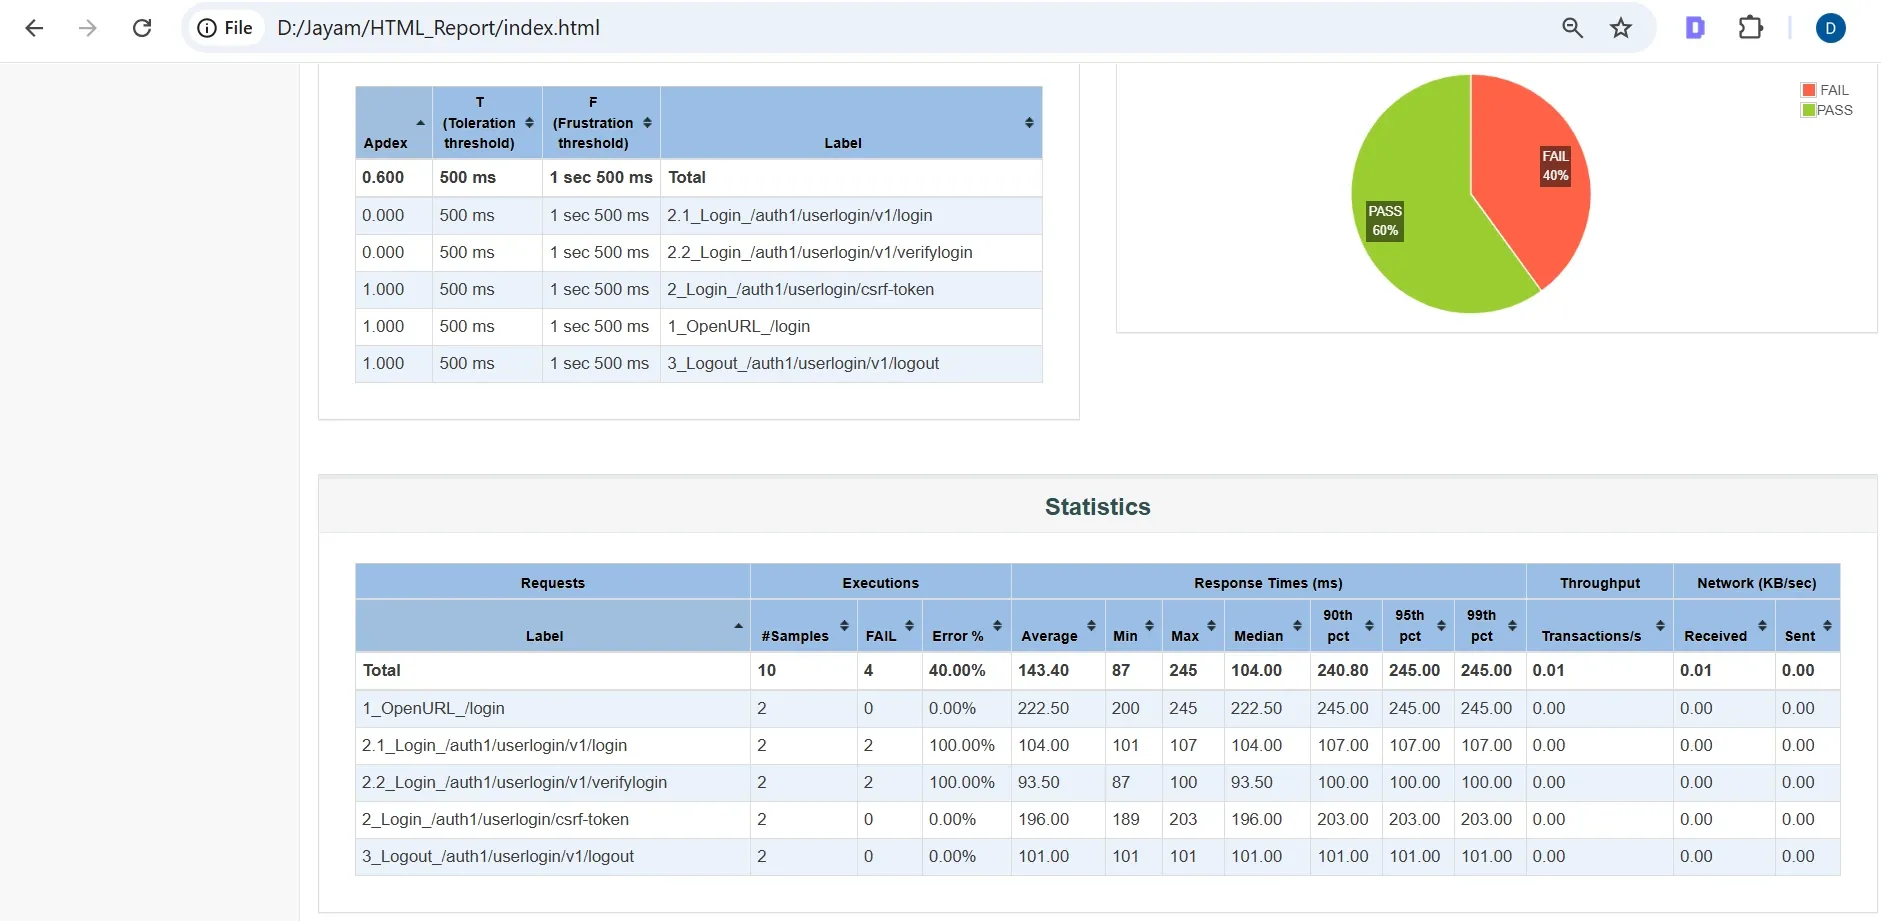Image resolution: width=1881 pixels, height=921 pixels.
Task: Sort by F (Frustration threshold) column
Action: (601, 123)
